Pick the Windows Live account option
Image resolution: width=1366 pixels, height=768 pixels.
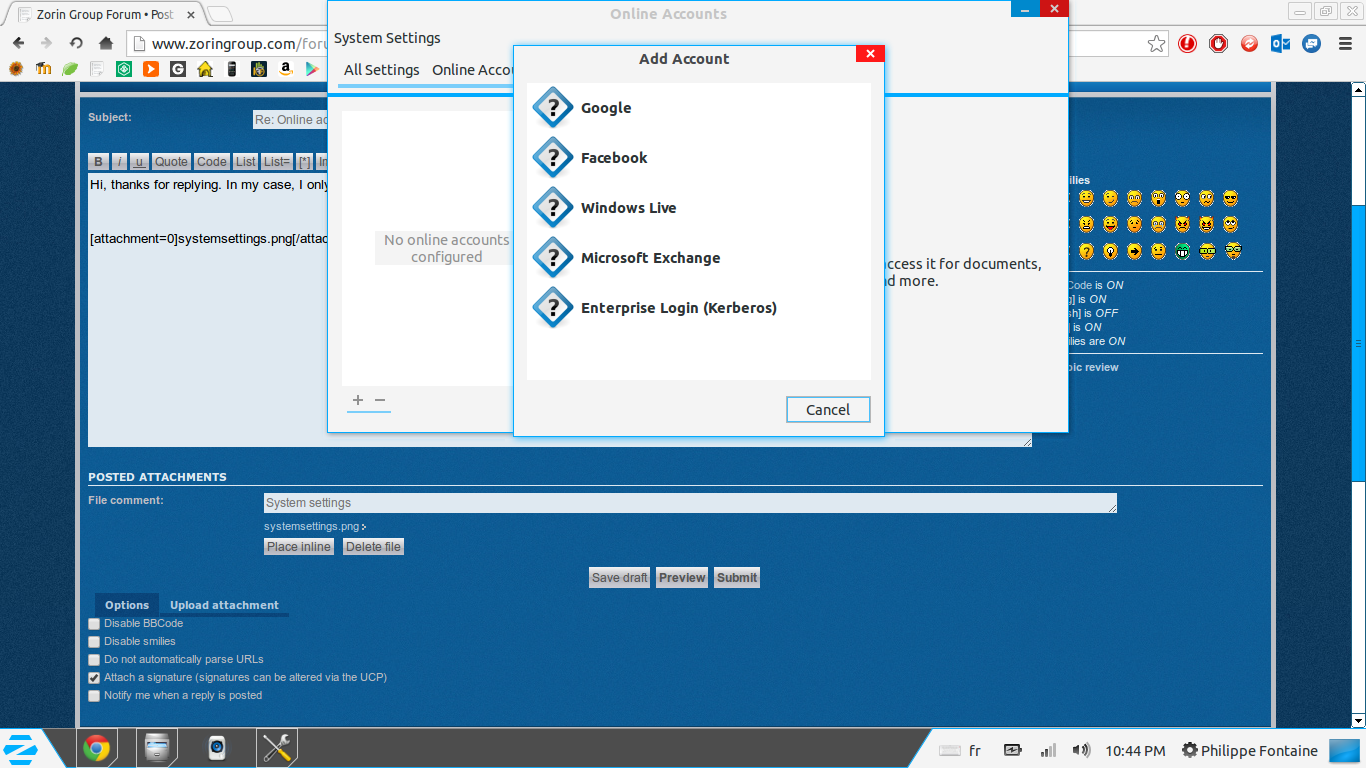coord(628,208)
